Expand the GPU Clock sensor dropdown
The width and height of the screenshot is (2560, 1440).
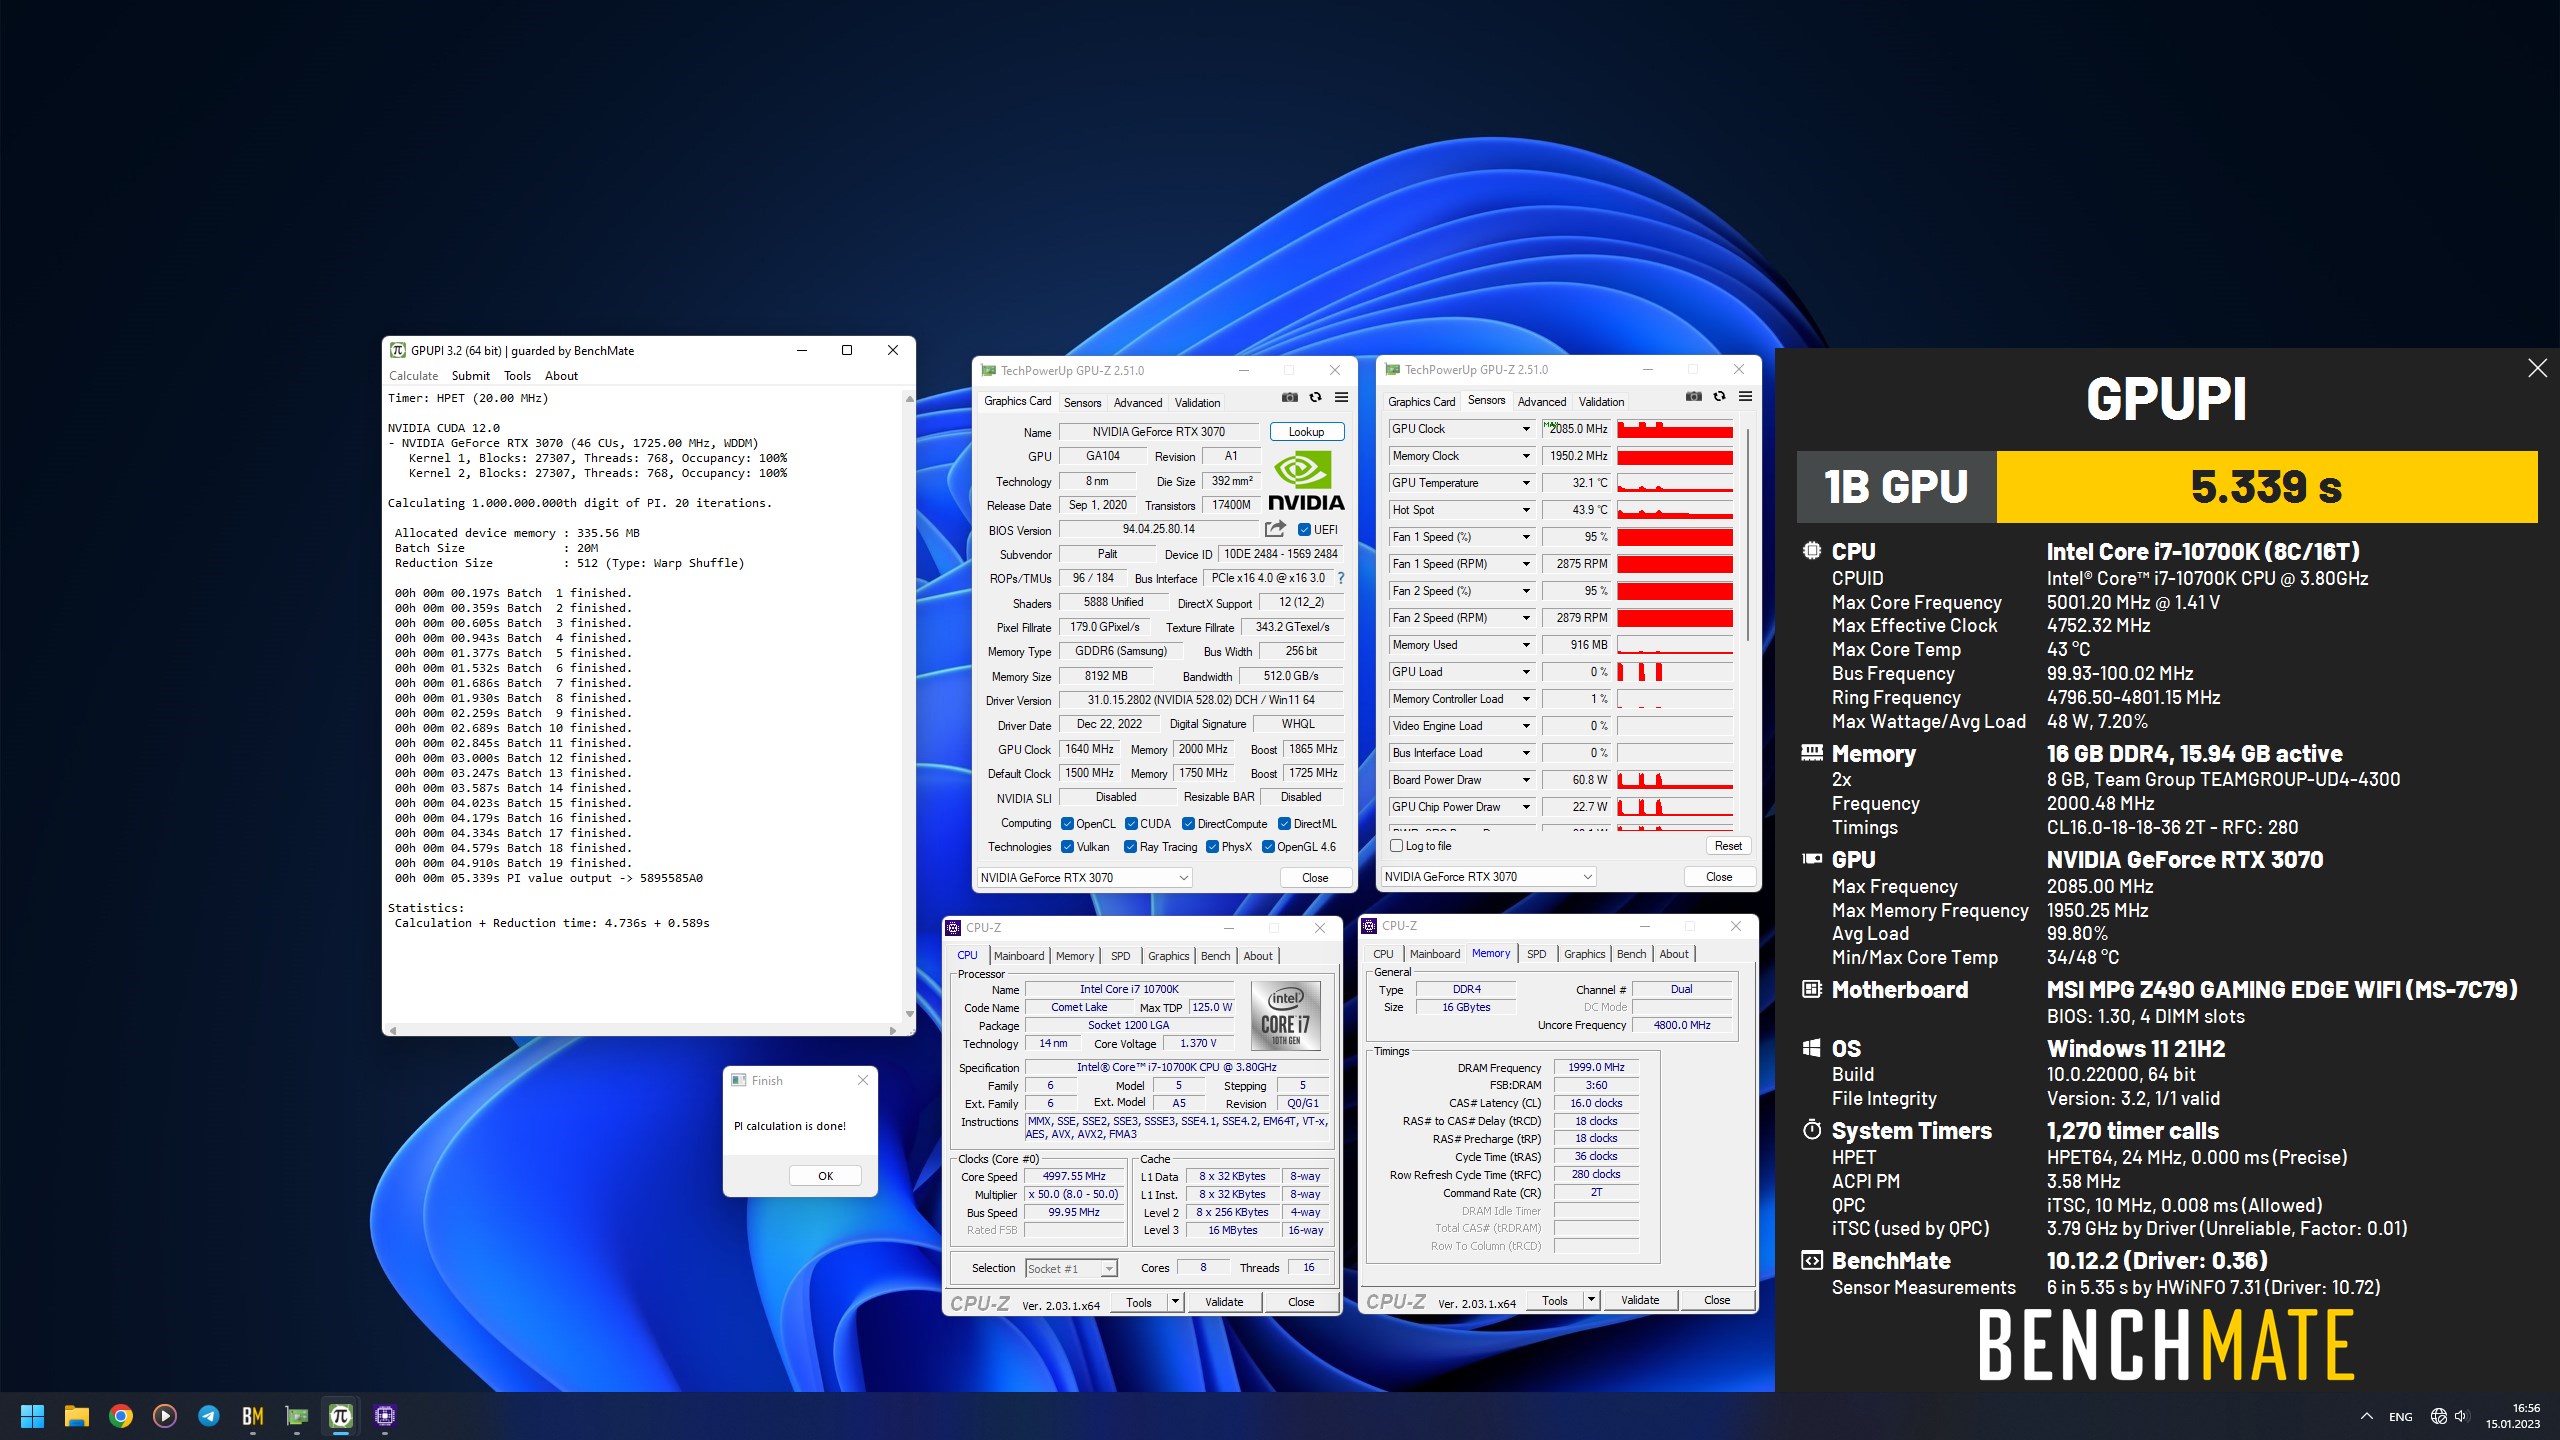coord(1526,429)
